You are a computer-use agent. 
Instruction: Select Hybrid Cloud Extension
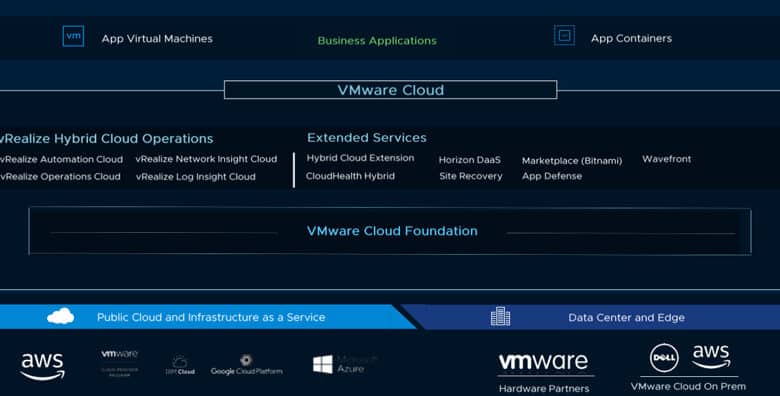click(x=360, y=158)
